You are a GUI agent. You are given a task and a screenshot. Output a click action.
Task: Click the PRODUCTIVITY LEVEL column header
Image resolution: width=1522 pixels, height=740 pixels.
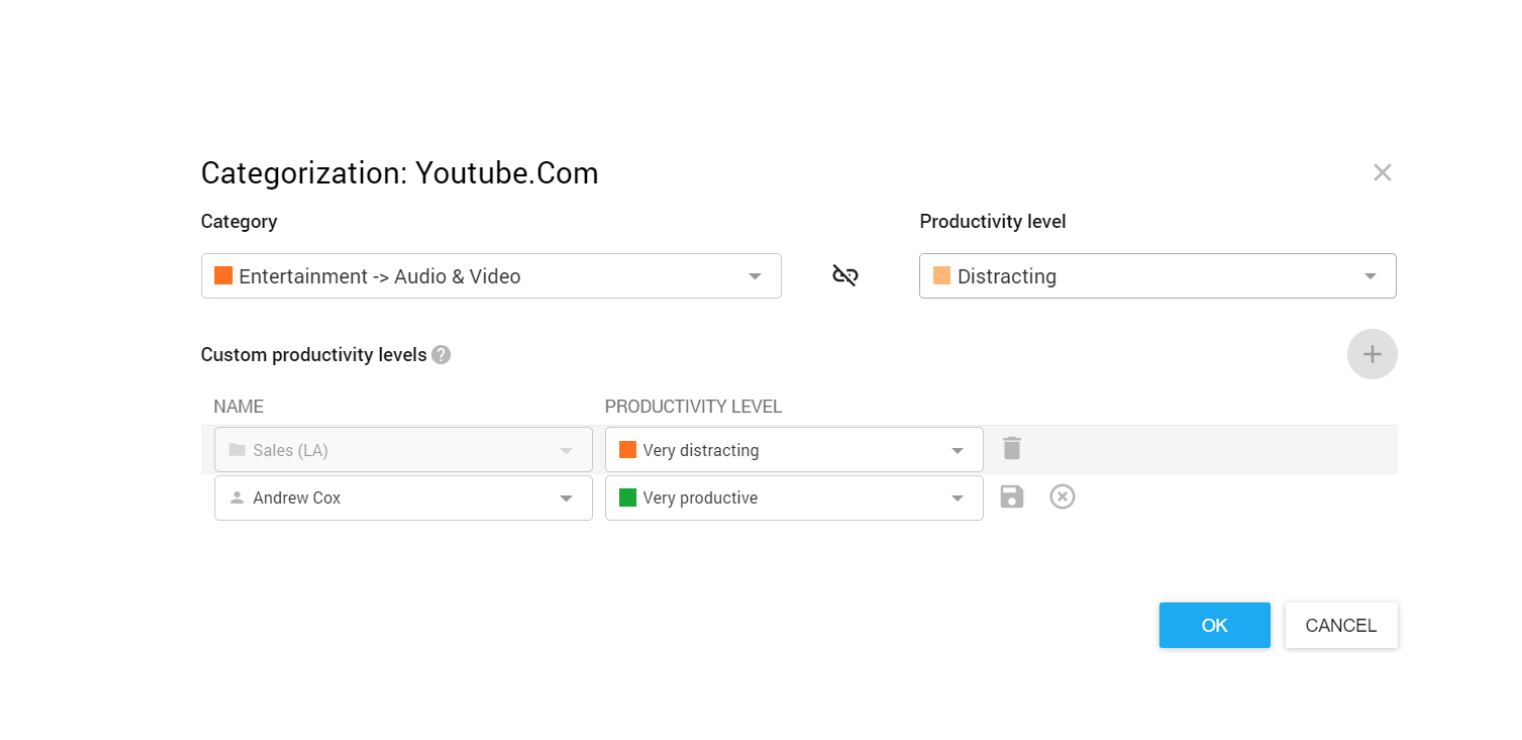(693, 407)
